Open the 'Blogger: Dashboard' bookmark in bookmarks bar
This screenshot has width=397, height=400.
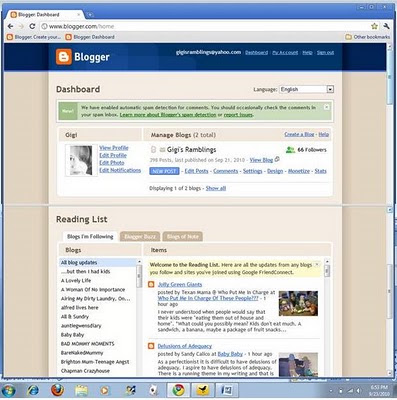[90, 37]
